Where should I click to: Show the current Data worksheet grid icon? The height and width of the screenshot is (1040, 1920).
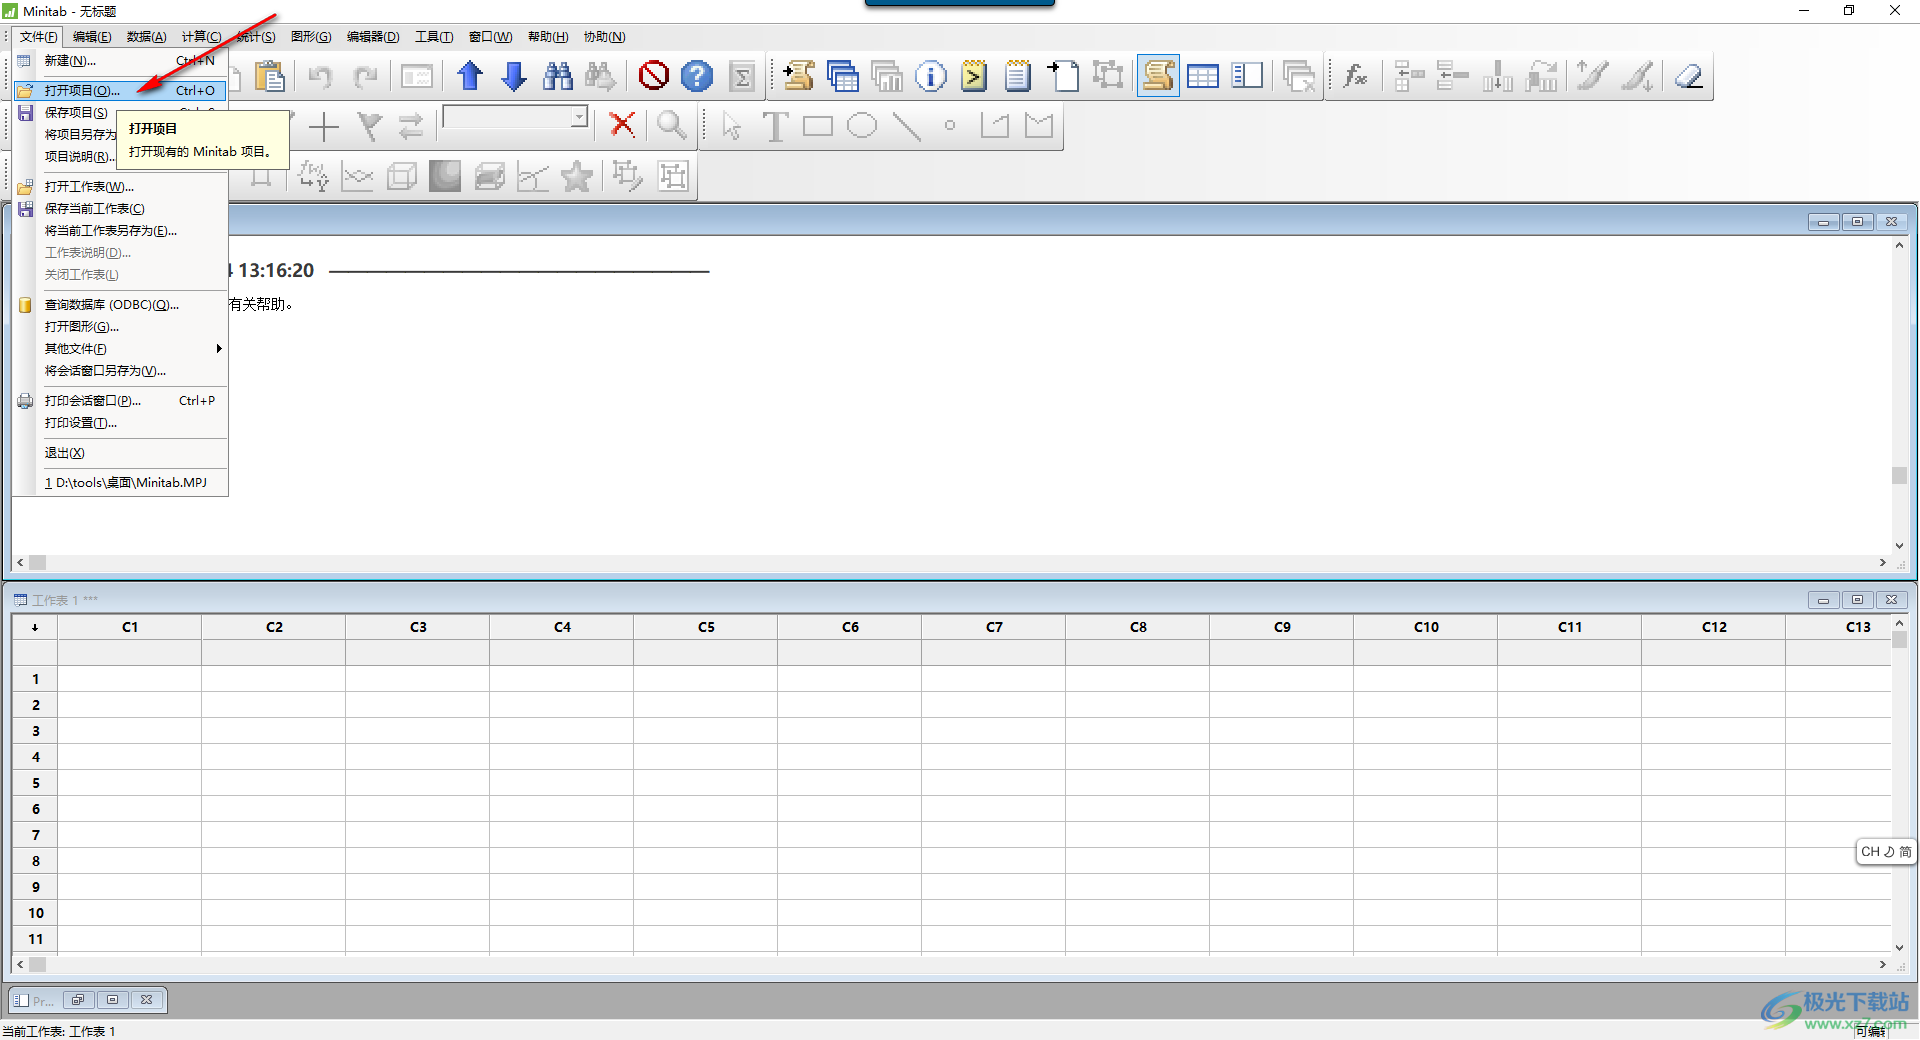point(1203,76)
